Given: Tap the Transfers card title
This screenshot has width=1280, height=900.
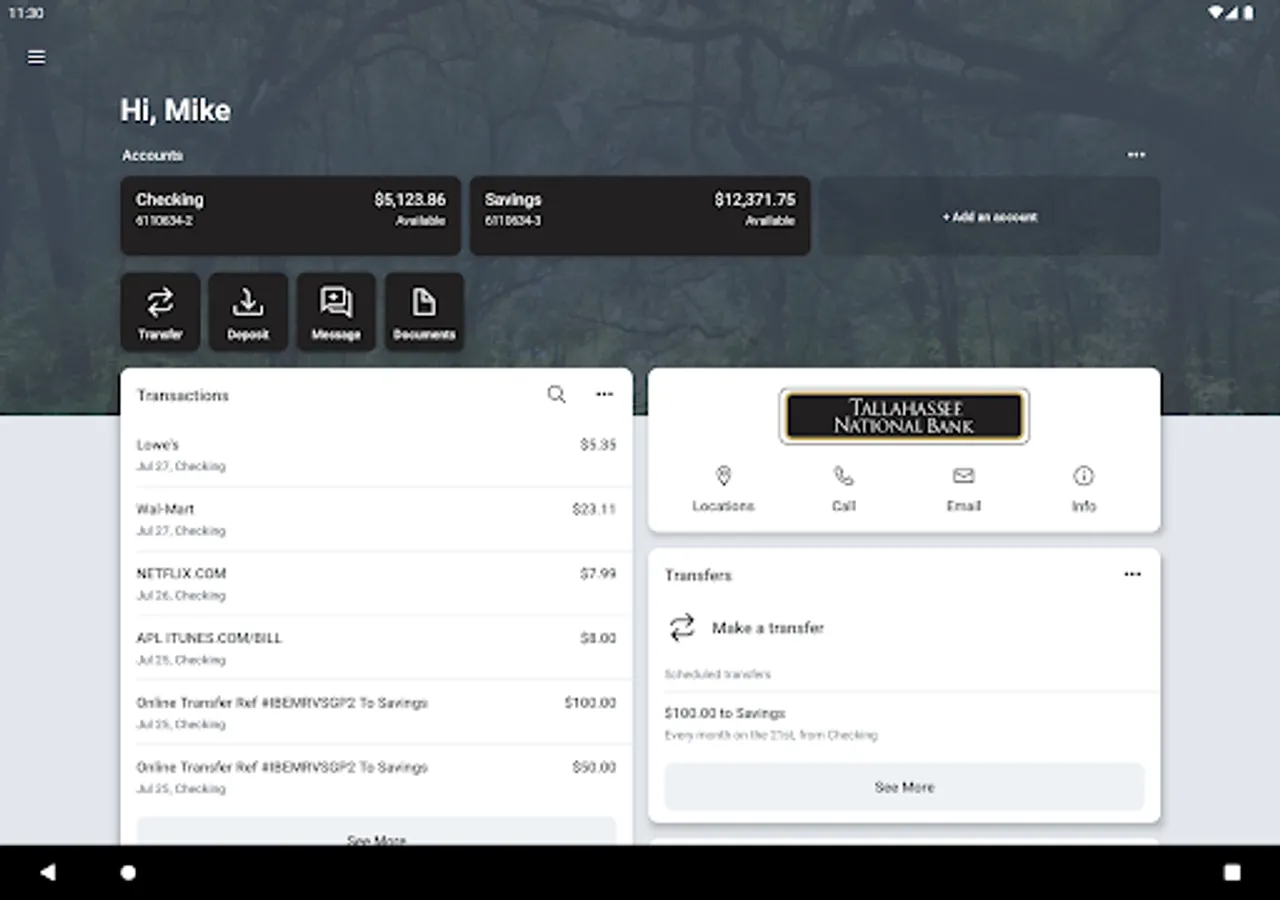Looking at the screenshot, I should tap(698, 575).
